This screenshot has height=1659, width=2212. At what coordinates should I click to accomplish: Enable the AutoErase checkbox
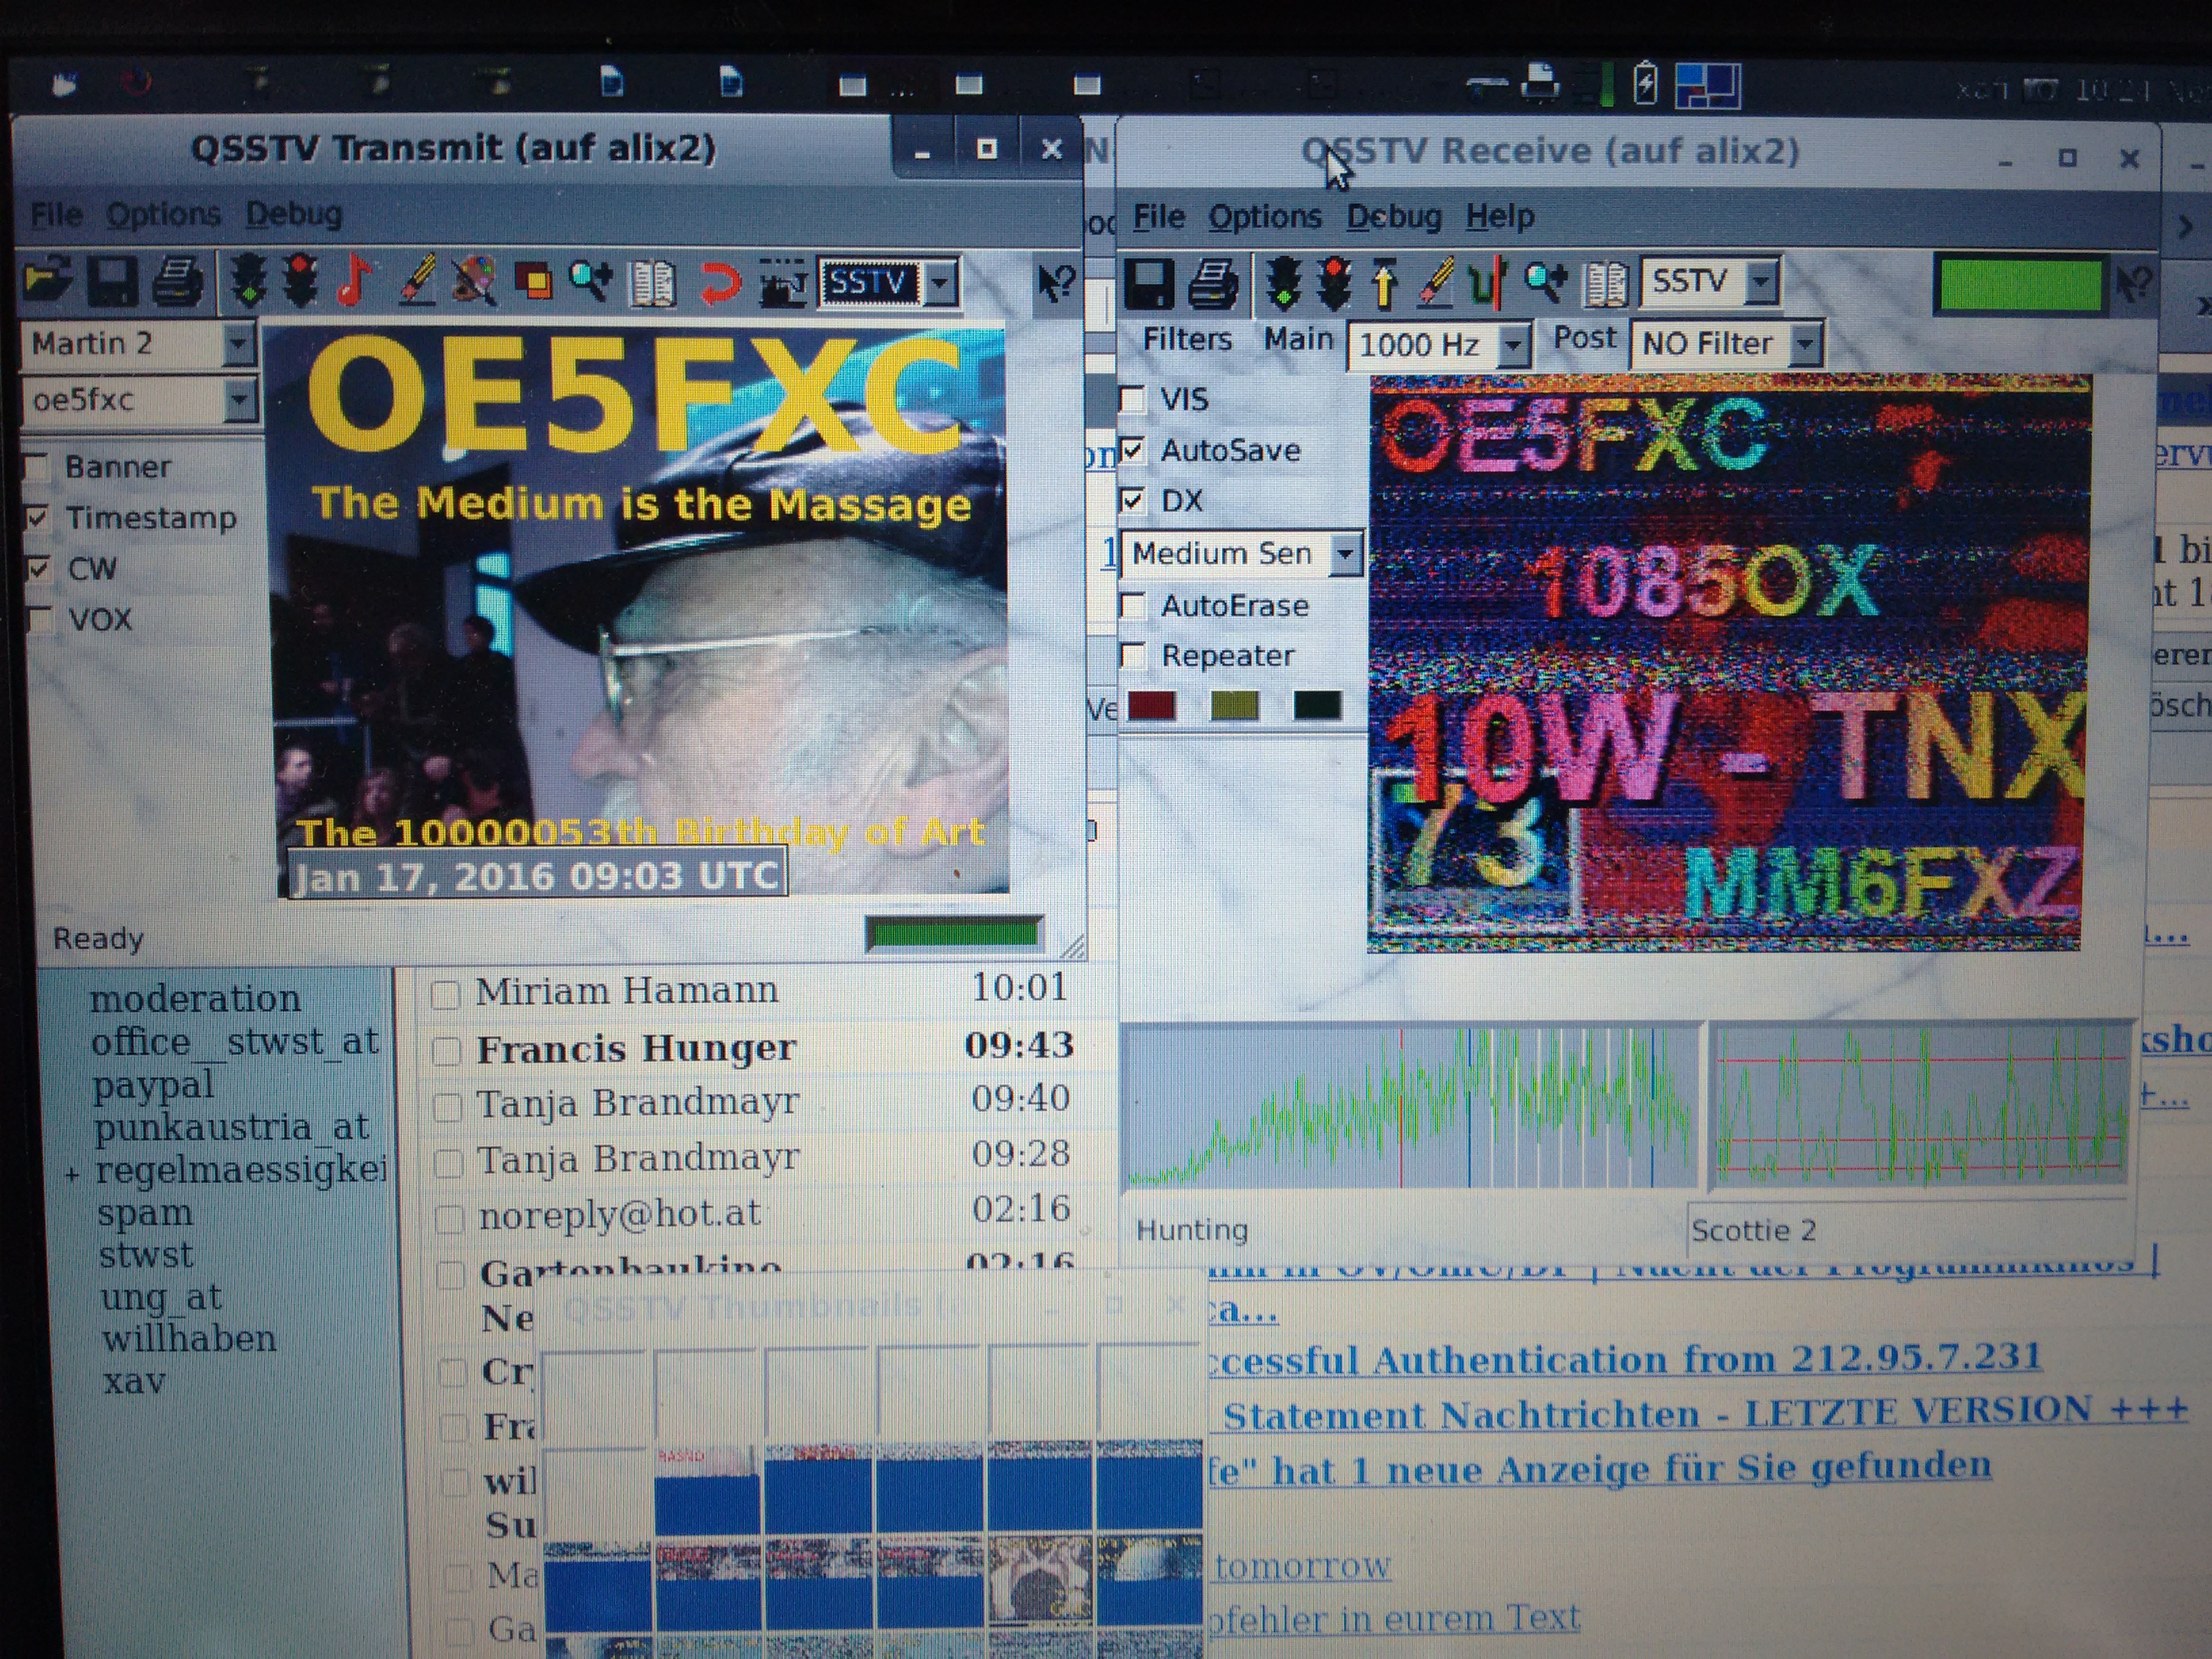[x=1133, y=605]
